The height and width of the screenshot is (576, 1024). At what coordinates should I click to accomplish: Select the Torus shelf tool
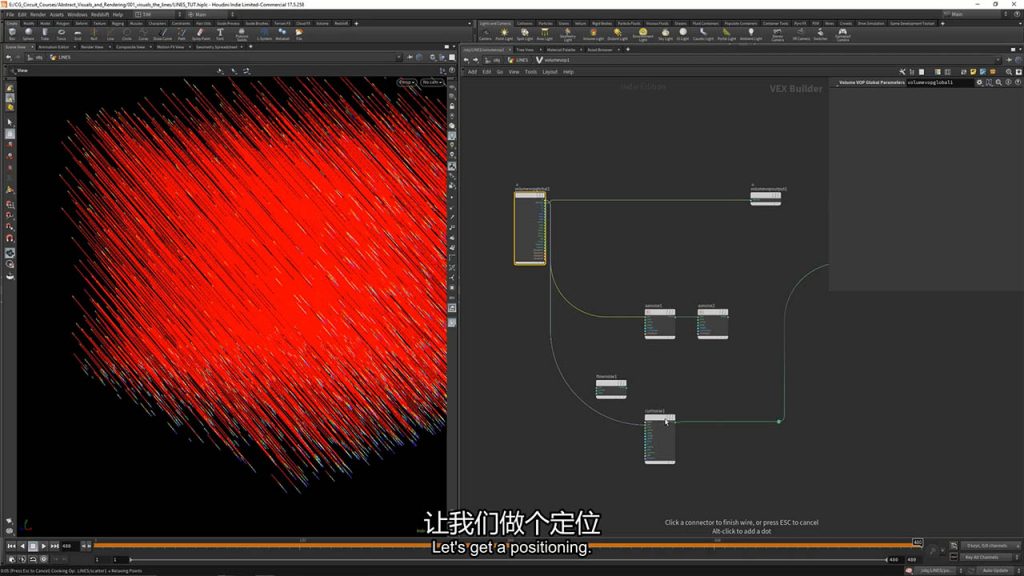pyautogui.click(x=61, y=33)
